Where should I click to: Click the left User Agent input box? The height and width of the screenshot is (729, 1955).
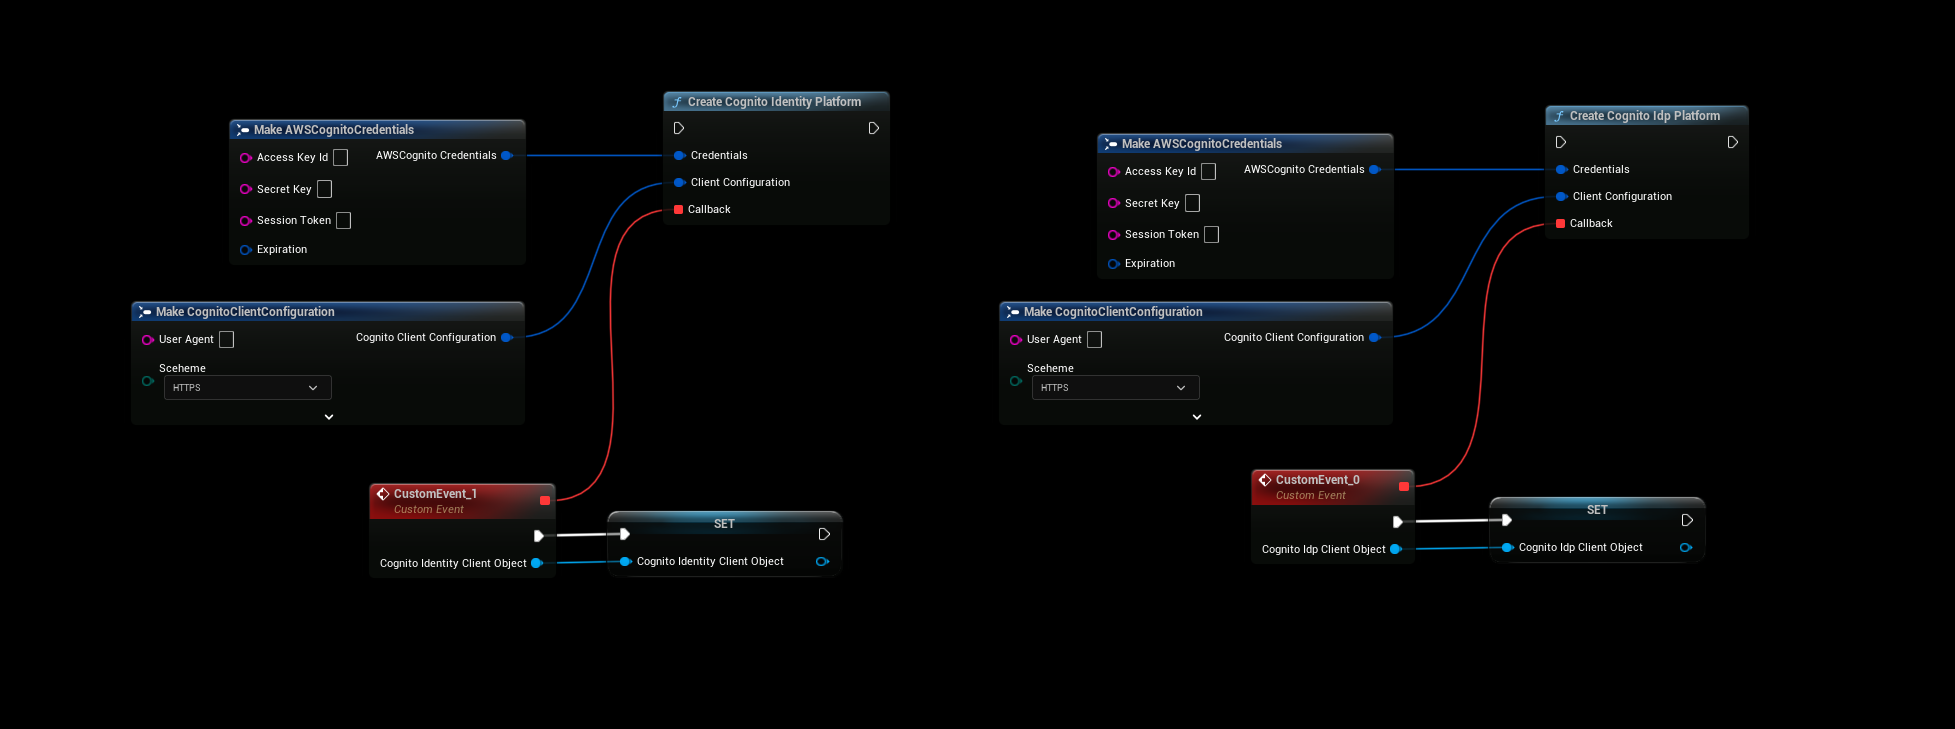click(x=226, y=339)
